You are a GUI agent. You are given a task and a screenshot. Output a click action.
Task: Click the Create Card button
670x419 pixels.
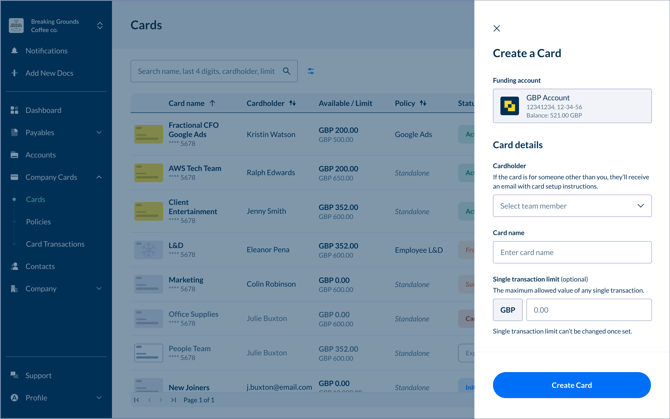[x=572, y=385]
